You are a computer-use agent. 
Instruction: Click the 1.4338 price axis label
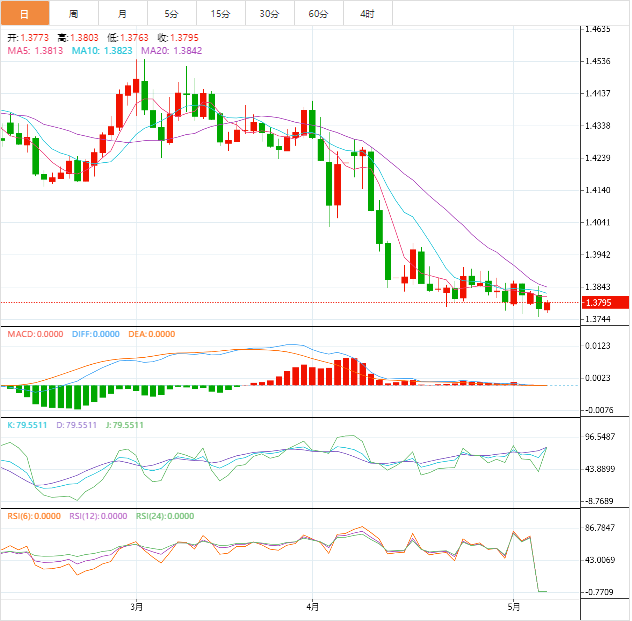[598, 126]
